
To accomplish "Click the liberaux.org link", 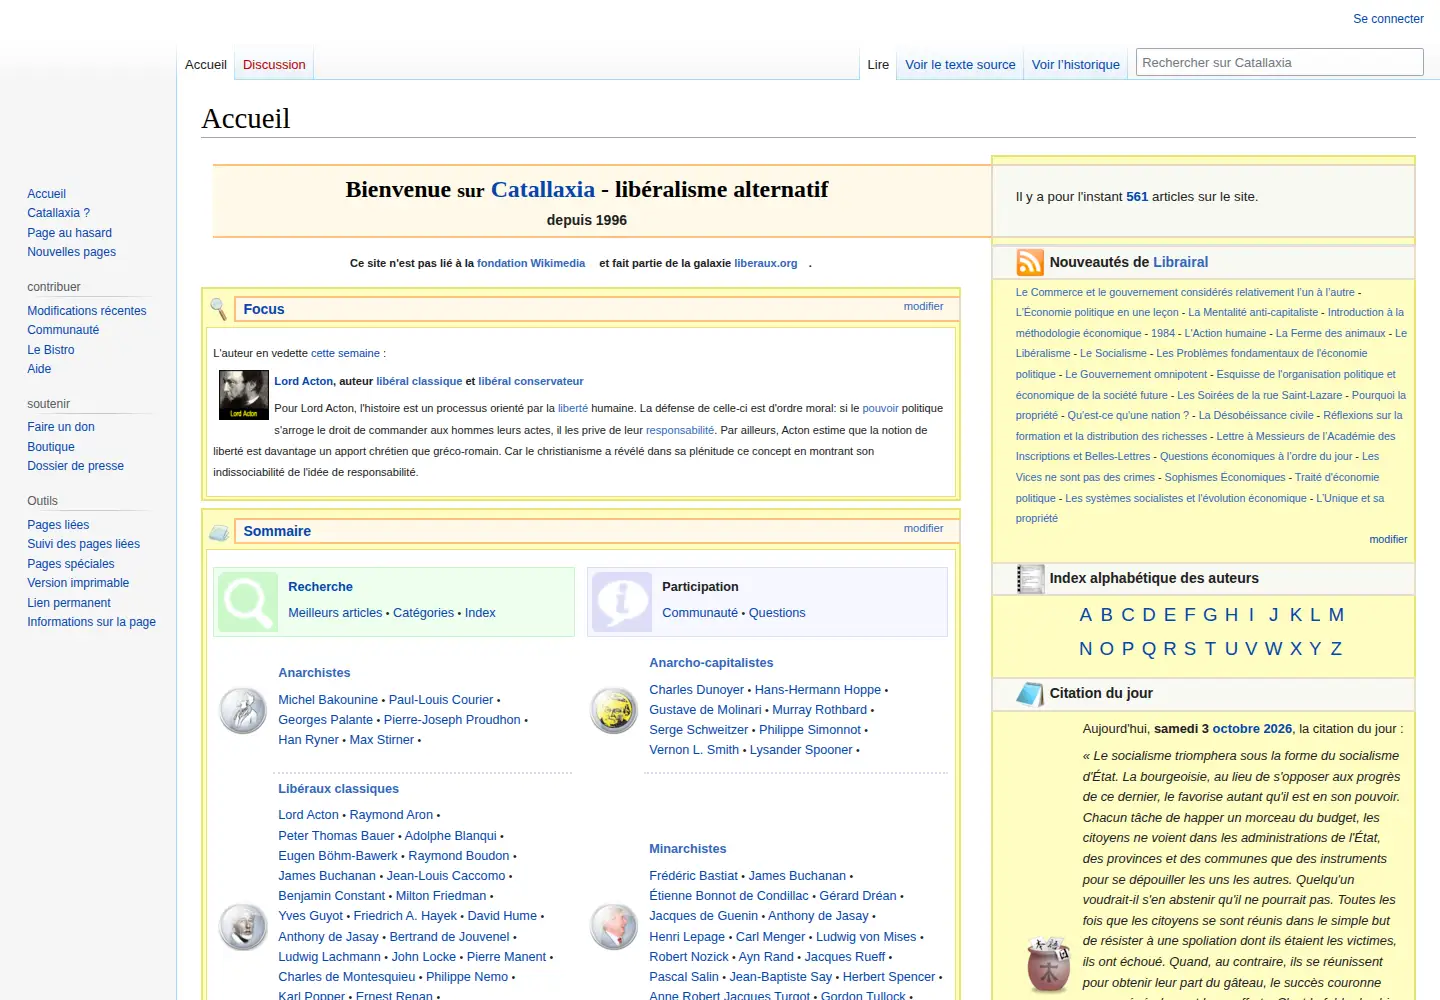I will pyautogui.click(x=766, y=264).
